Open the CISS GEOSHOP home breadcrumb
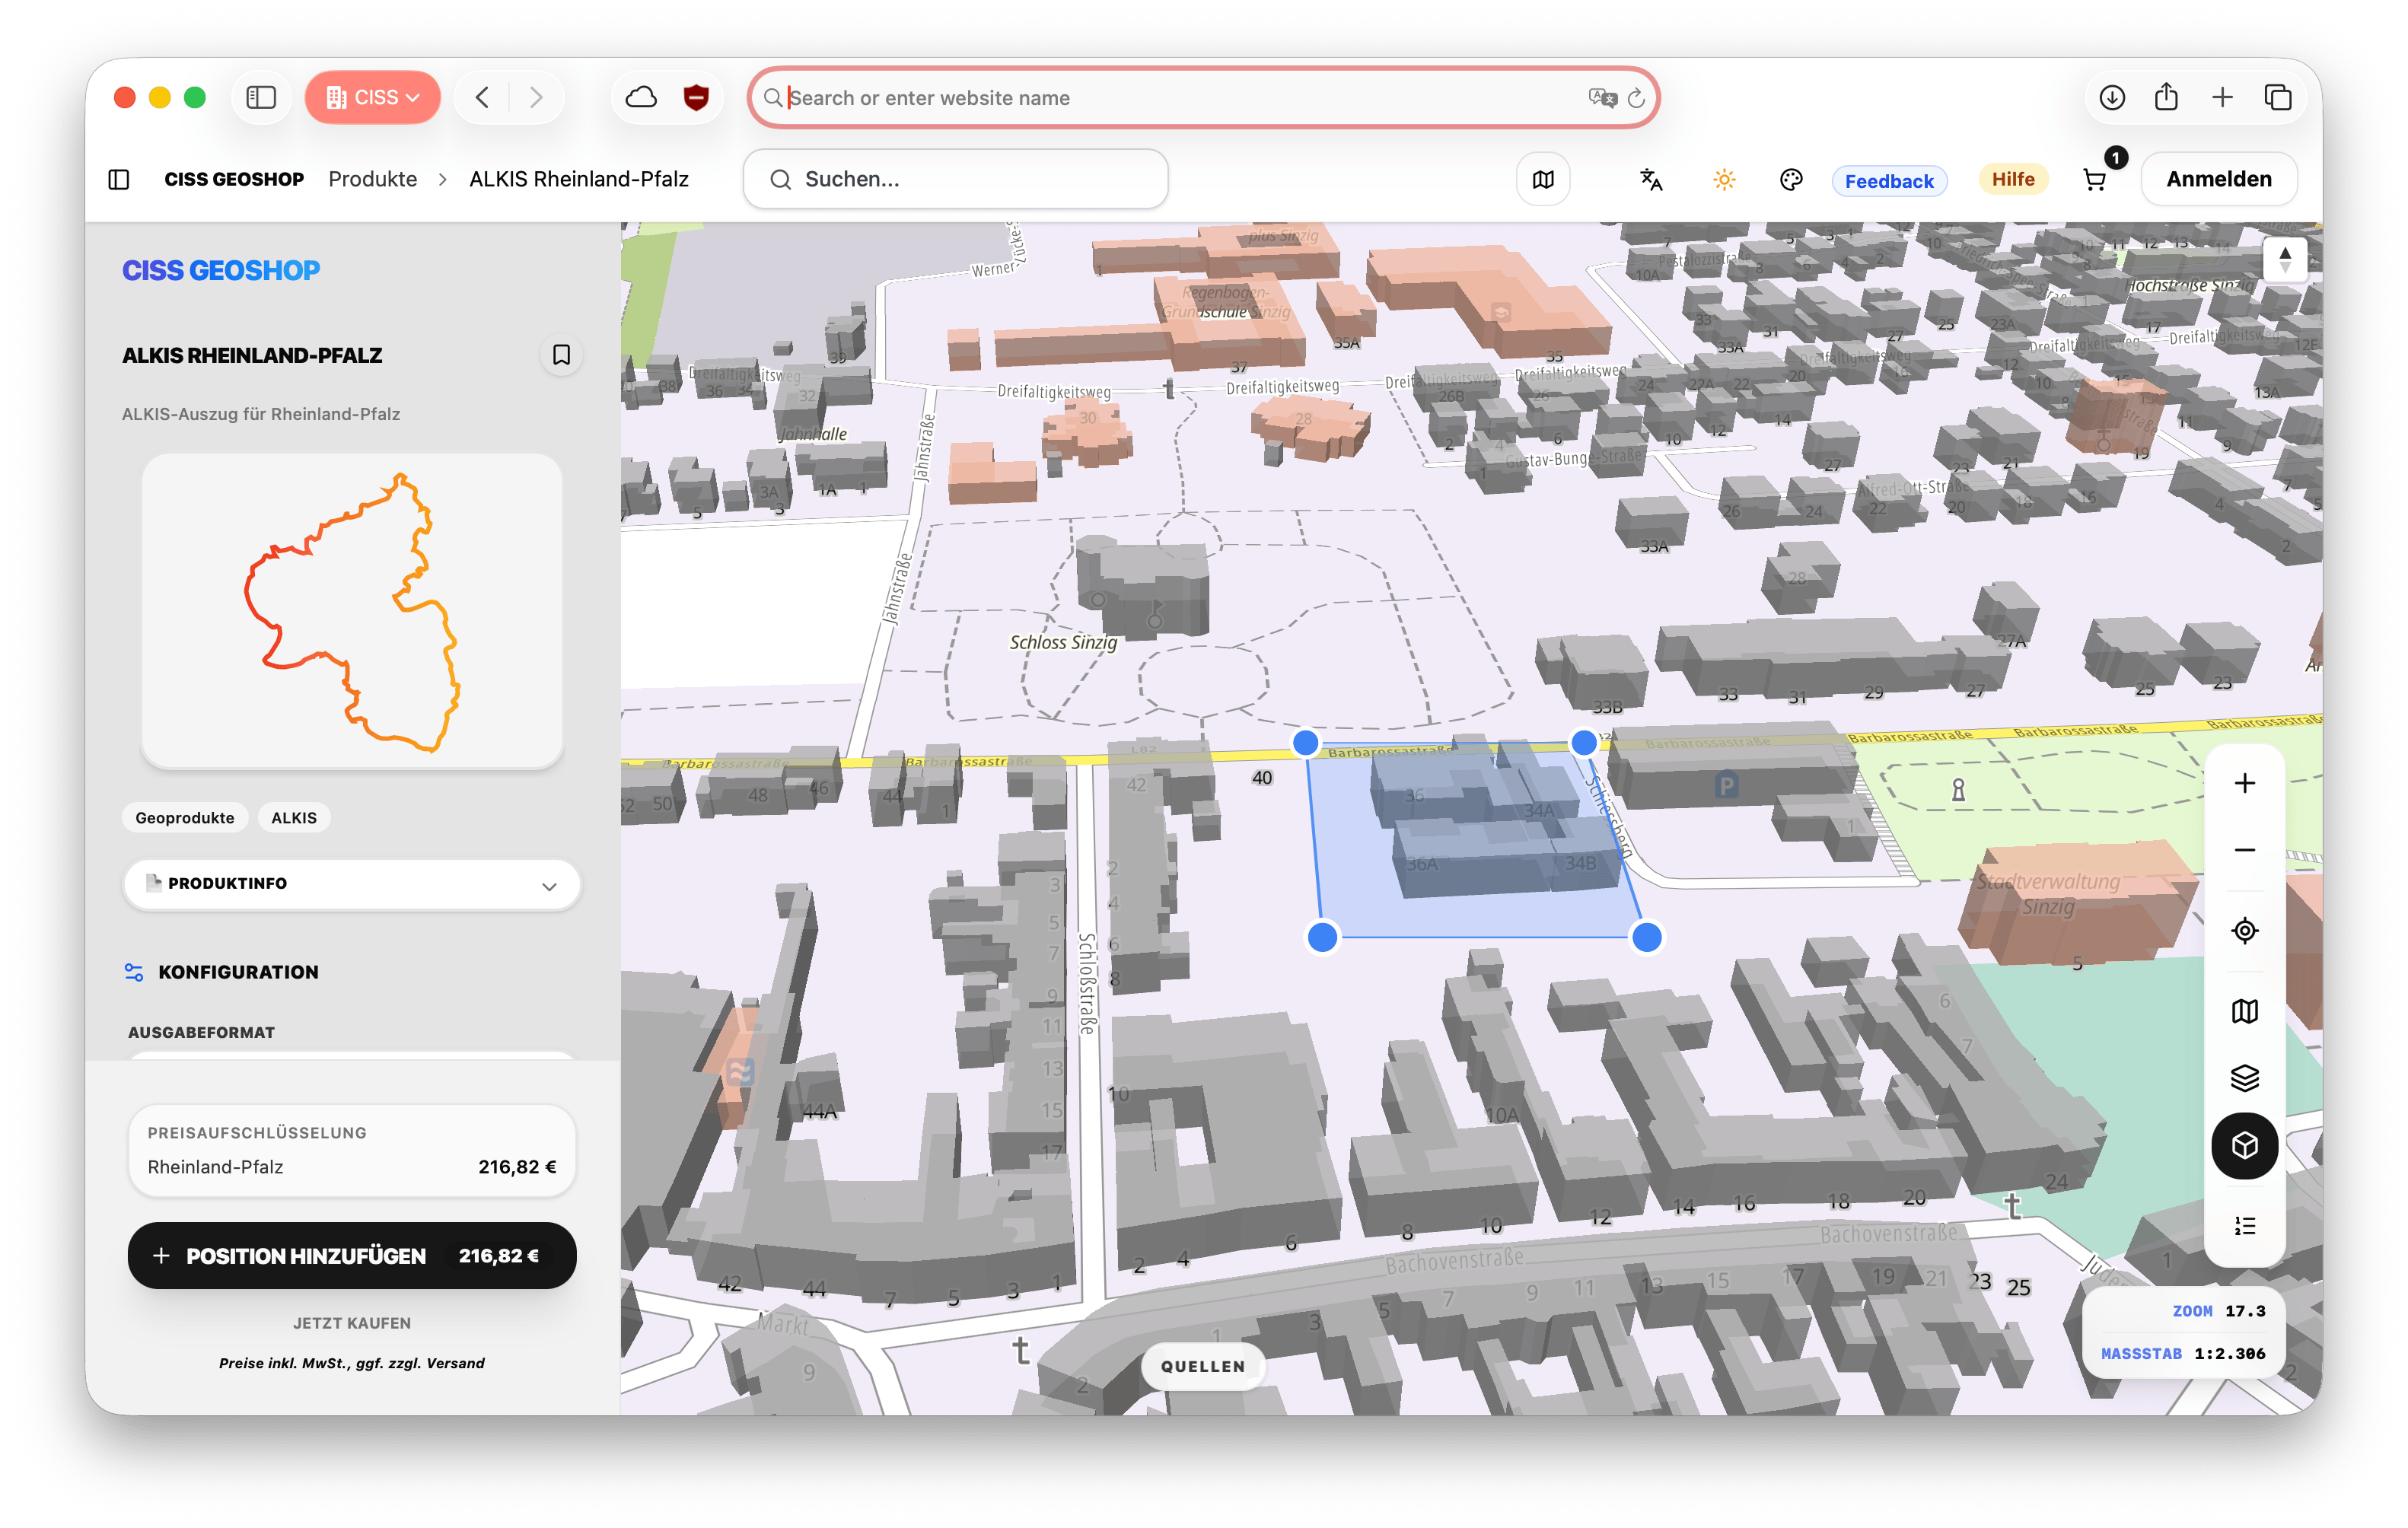 pyautogui.click(x=234, y=179)
